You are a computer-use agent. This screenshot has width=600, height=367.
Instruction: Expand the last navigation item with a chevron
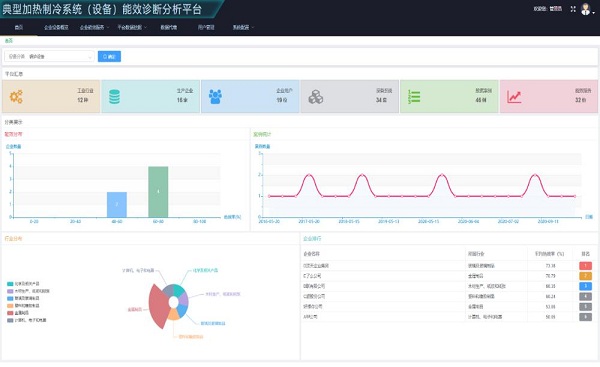tap(243, 27)
